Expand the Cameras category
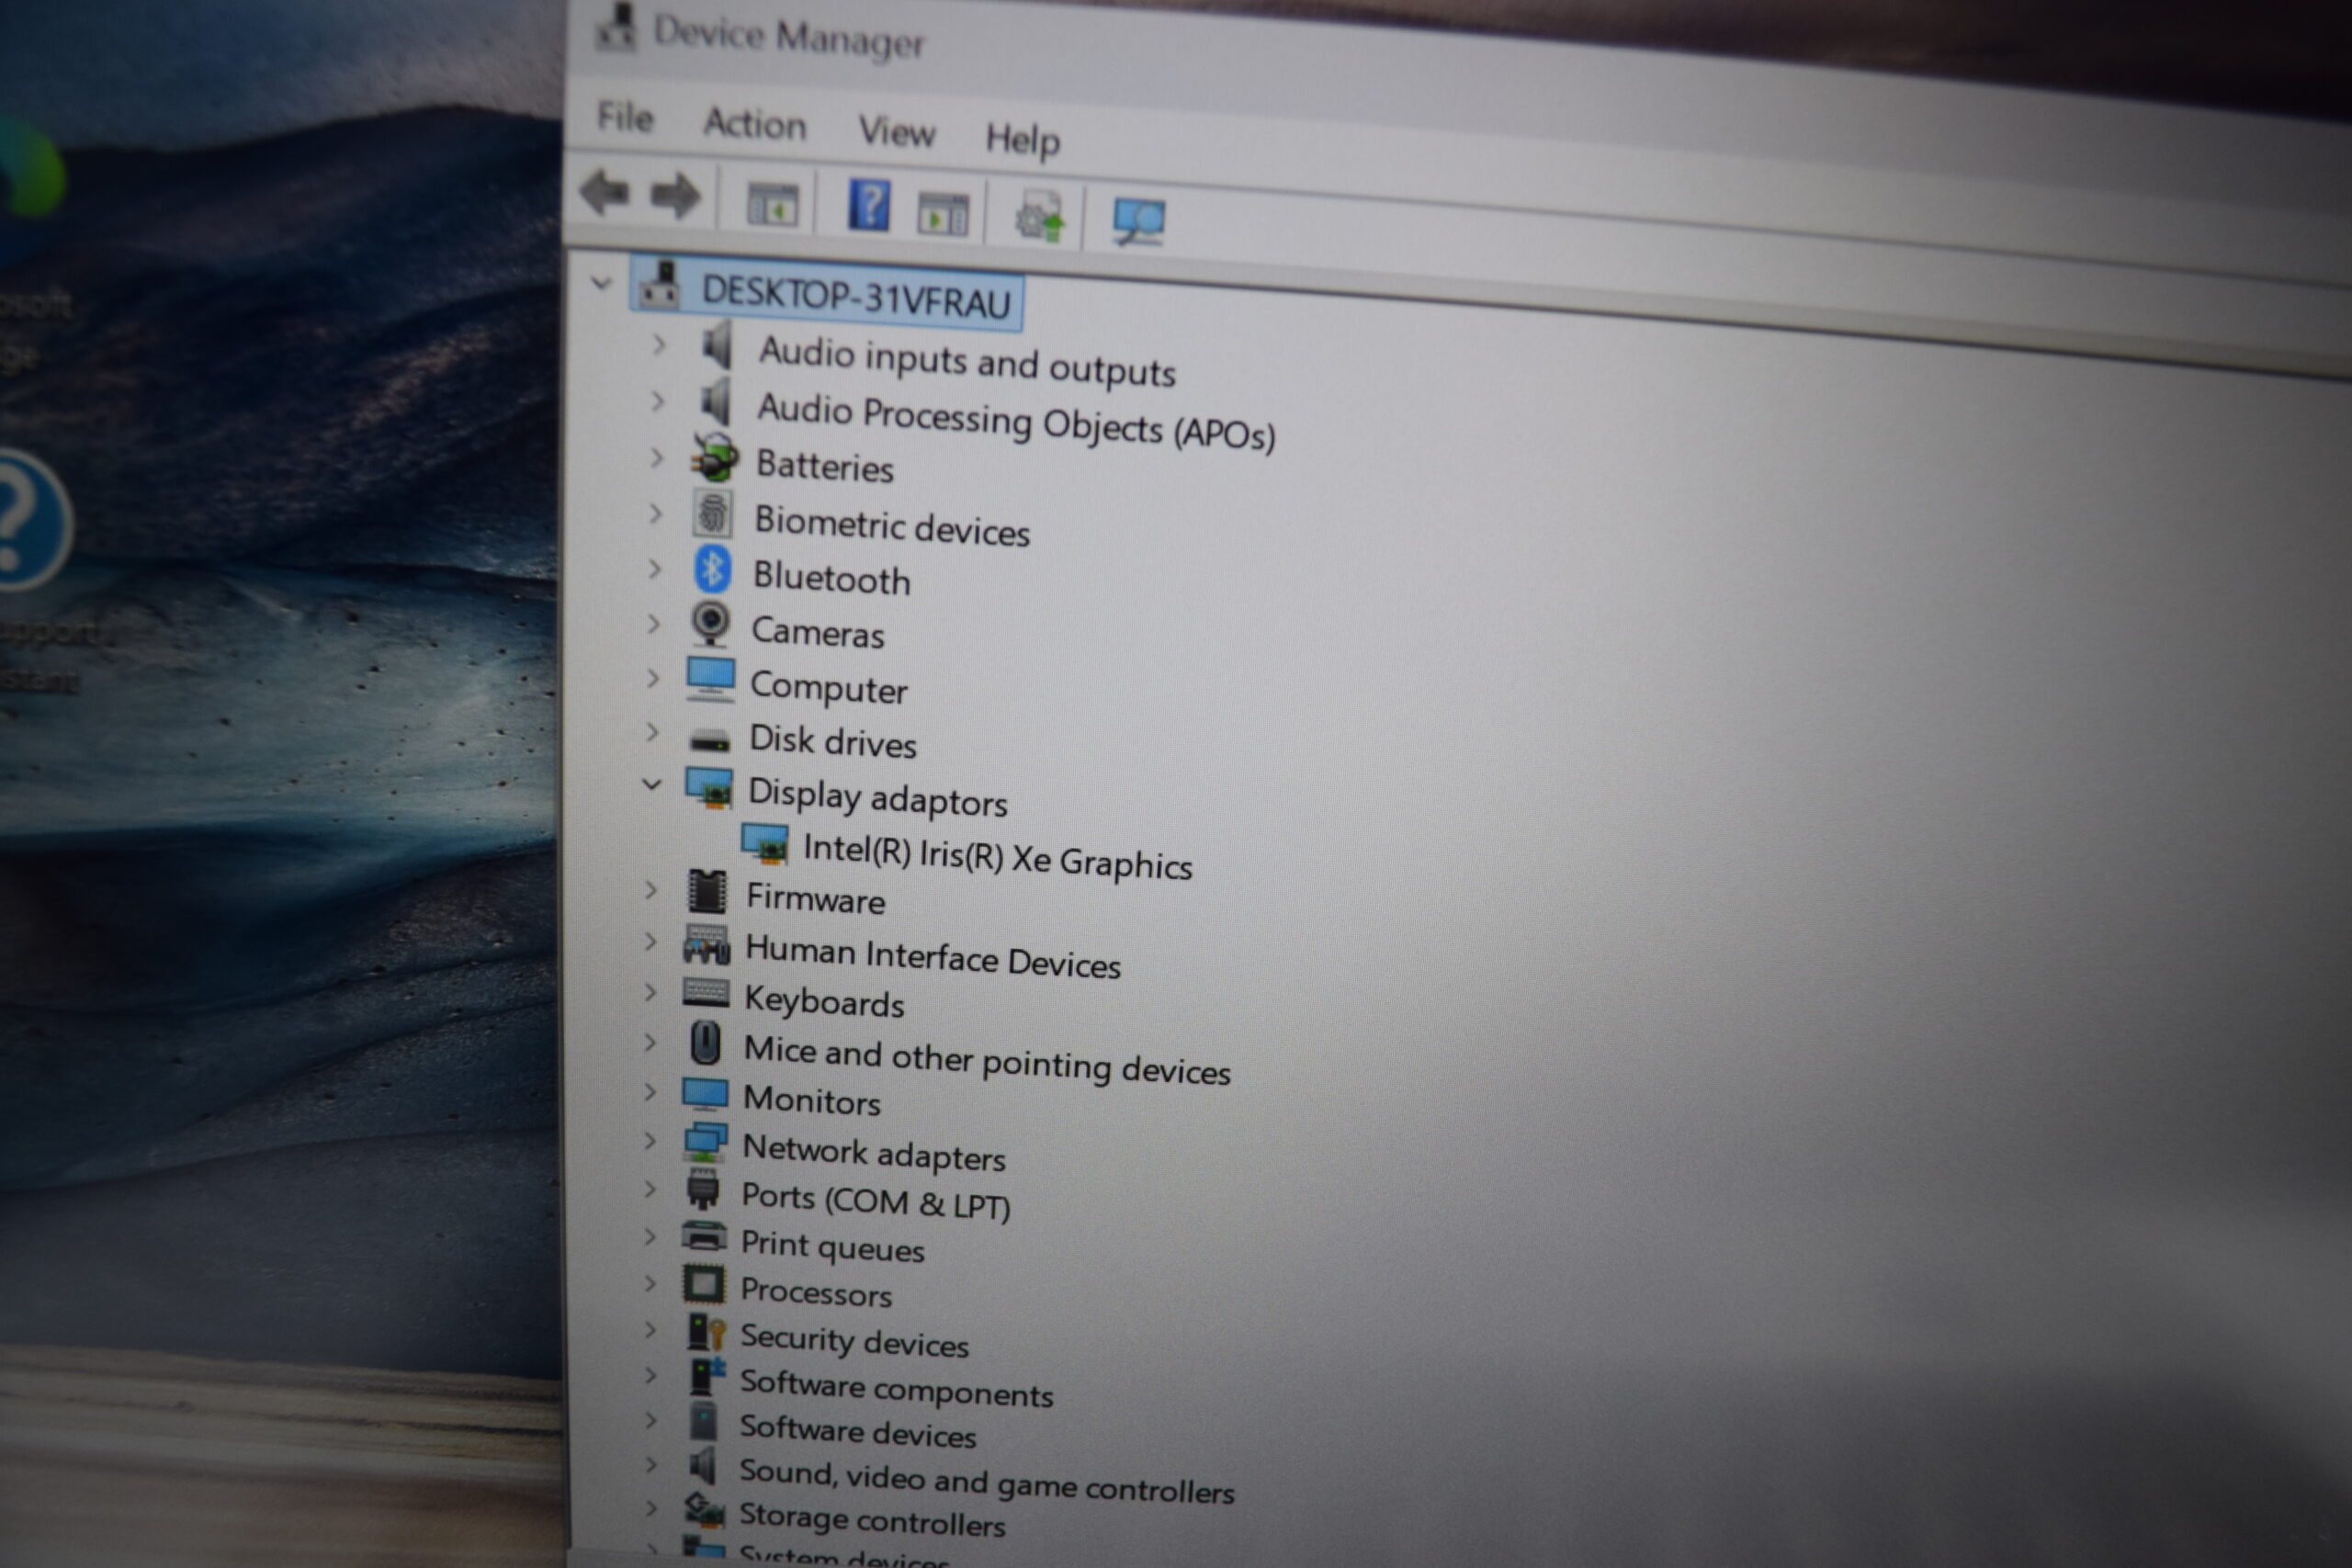 tap(654, 624)
